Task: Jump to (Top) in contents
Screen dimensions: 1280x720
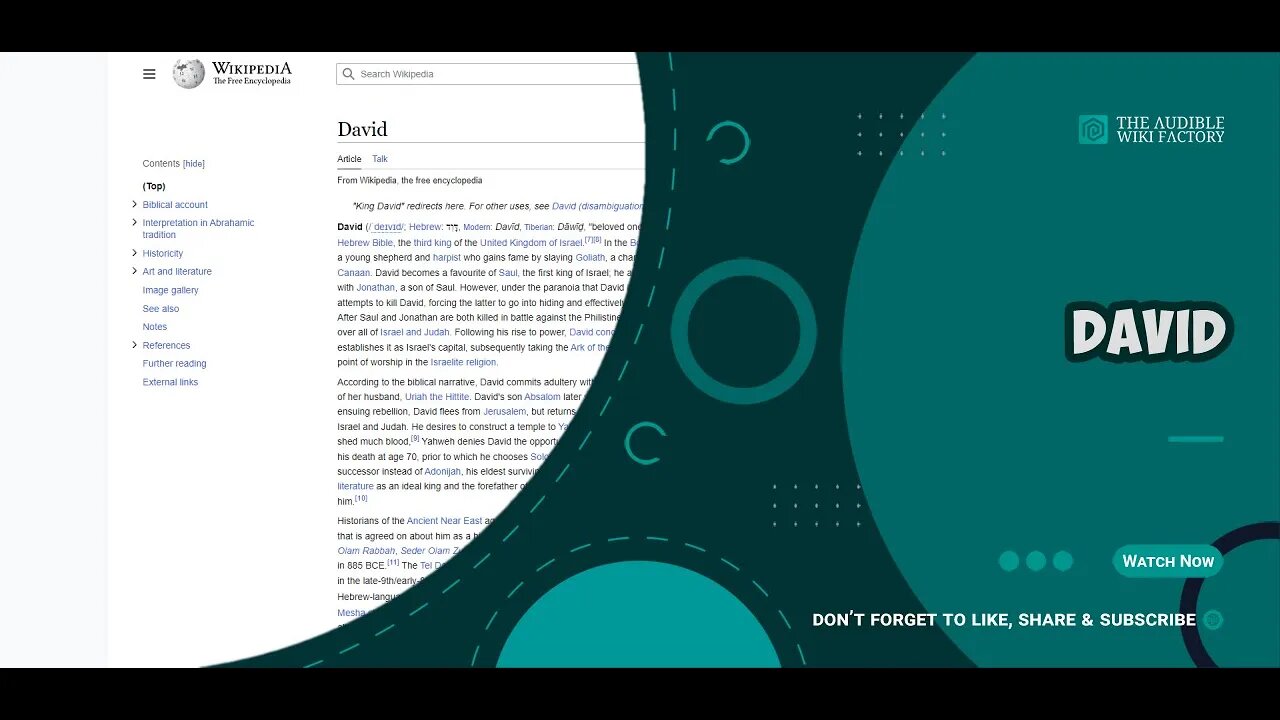Action: (x=154, y=186)
